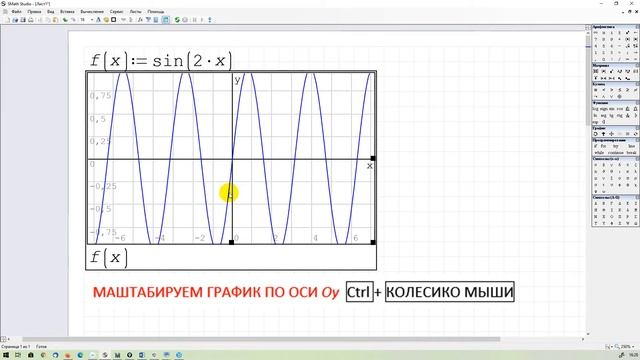This screenshot has width=640, height=360.
Task: Click the Print toolbar icon
Action: tap(31, 20)
